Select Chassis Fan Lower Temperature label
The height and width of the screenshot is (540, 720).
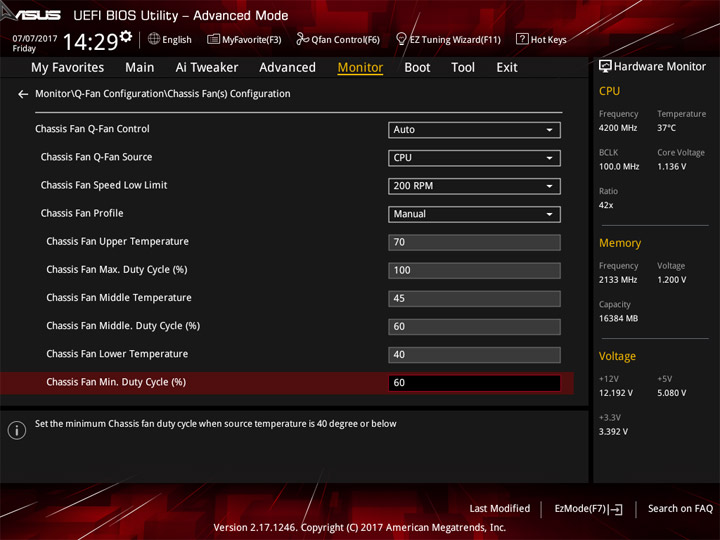[117, 354]
